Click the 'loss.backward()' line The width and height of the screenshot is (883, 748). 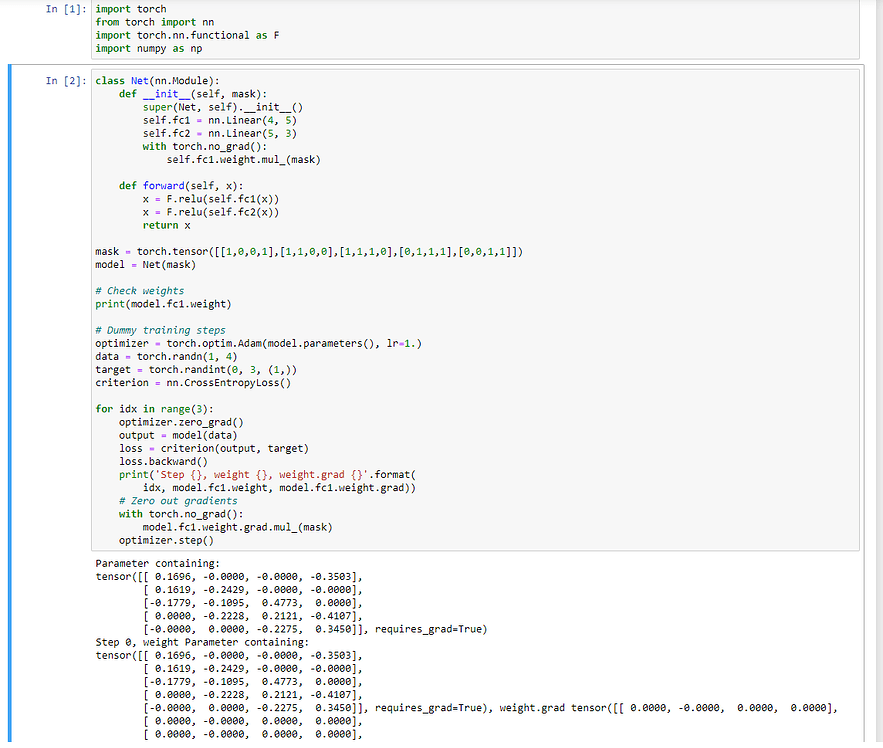pyautogui.click(x=163, y=462)
